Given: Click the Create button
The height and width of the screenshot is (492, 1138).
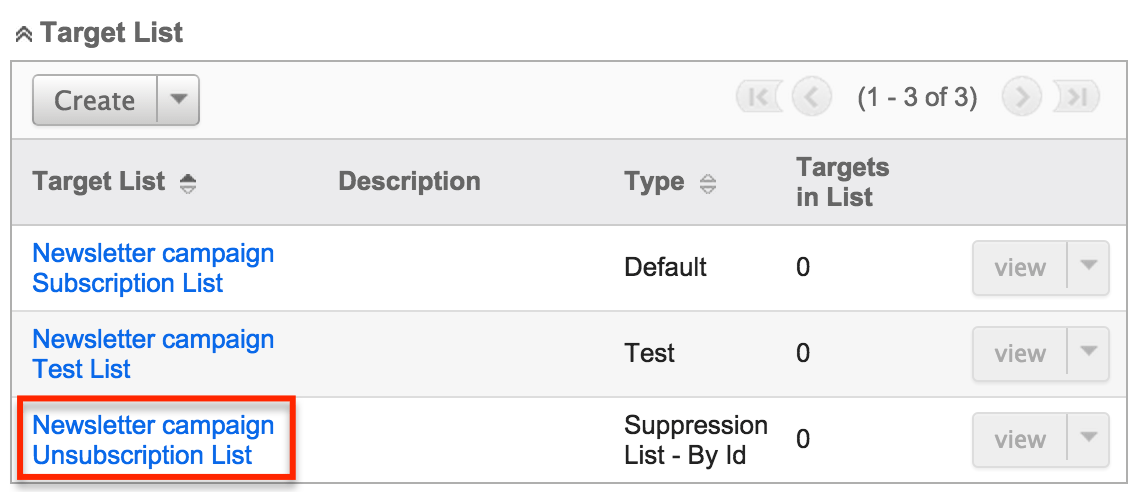Looking at the screenshot, I should point(95,101).
